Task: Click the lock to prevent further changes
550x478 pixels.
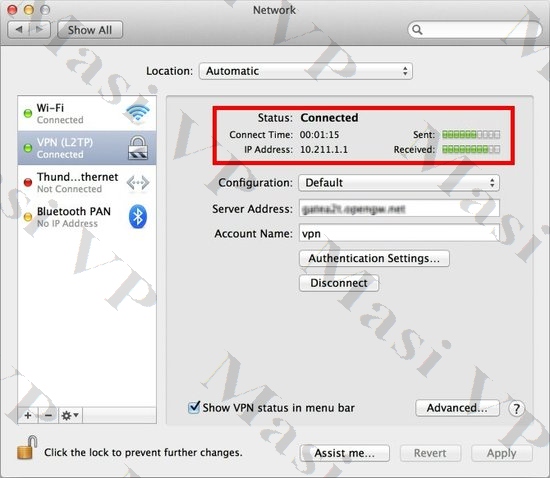Action: point(27,448)
